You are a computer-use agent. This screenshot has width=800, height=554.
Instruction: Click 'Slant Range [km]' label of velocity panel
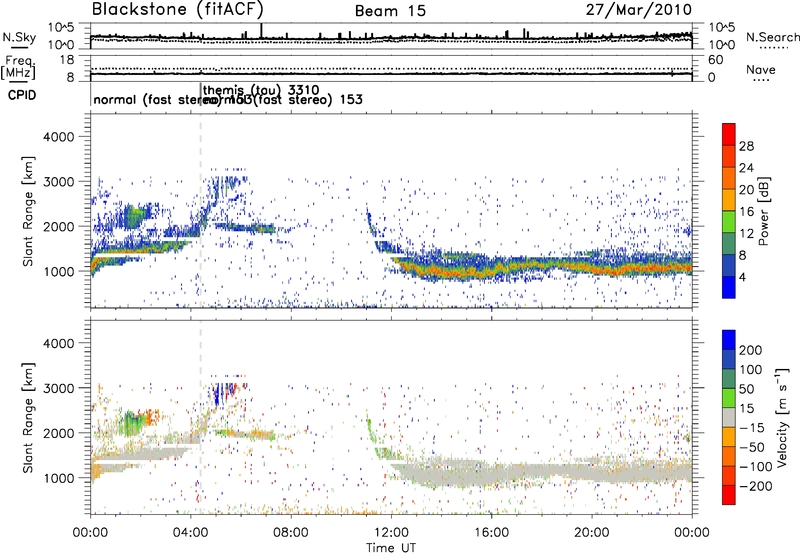[28, 417]
